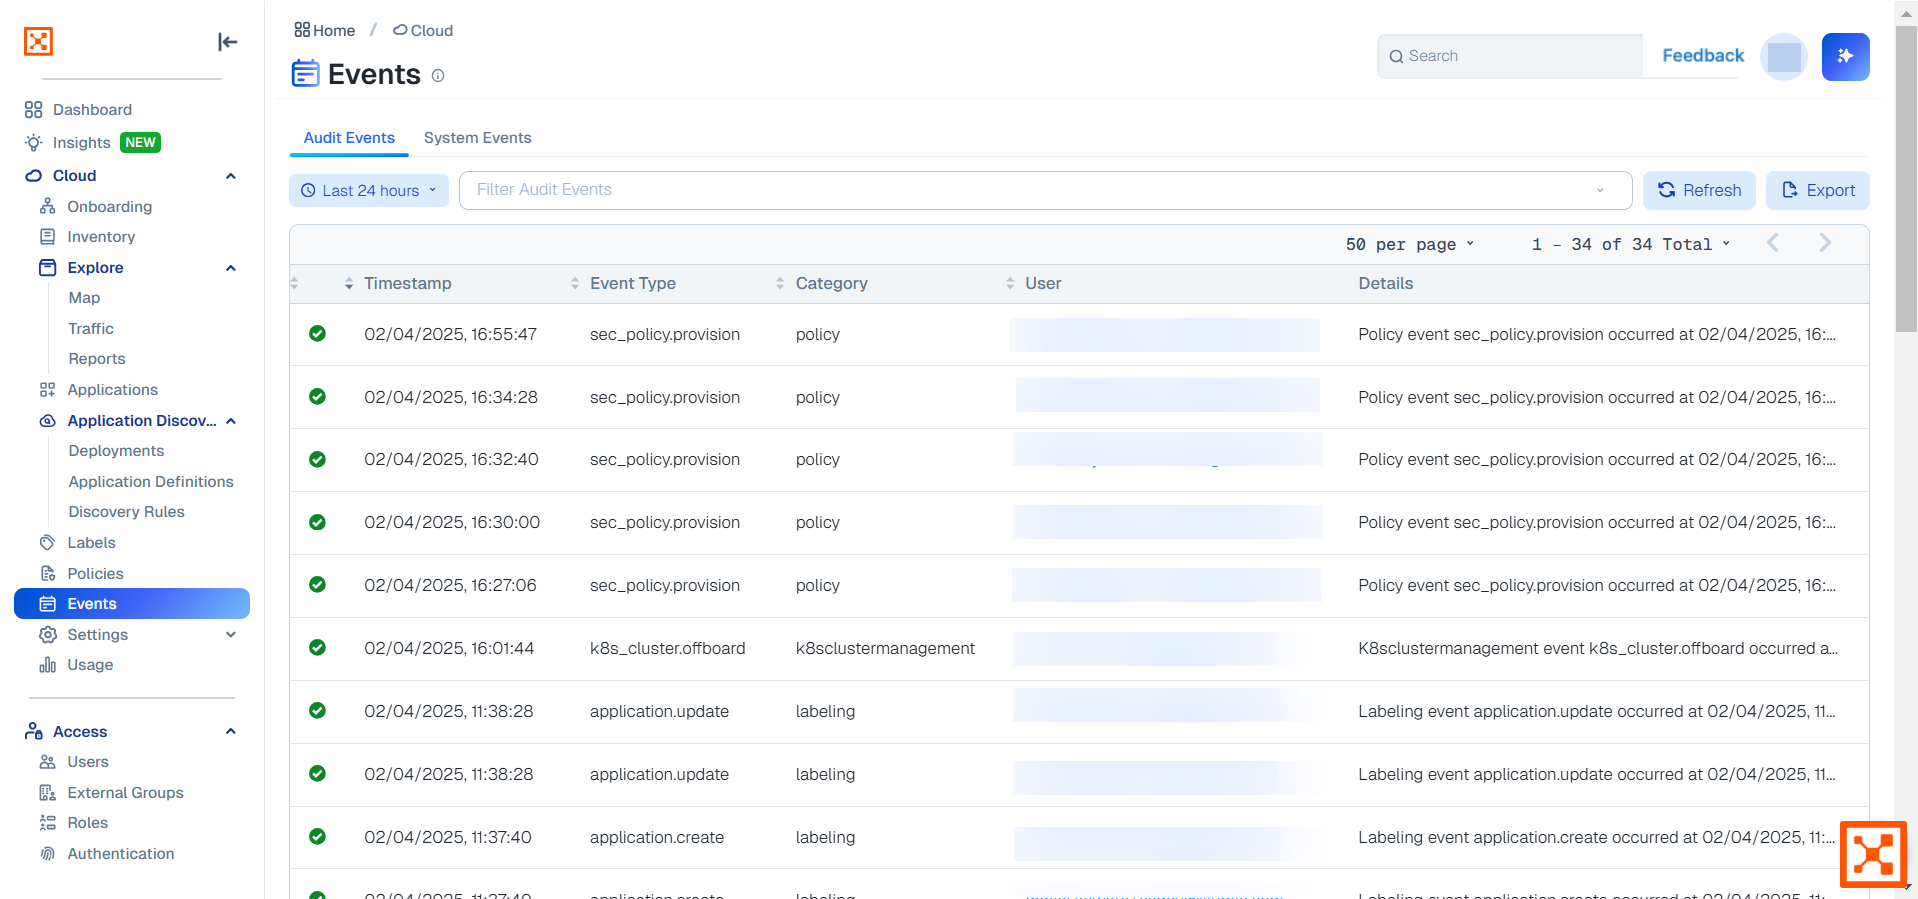Open Inventory page
Viewport: 1918px width, 899px height.
click(x=100, y=237)
